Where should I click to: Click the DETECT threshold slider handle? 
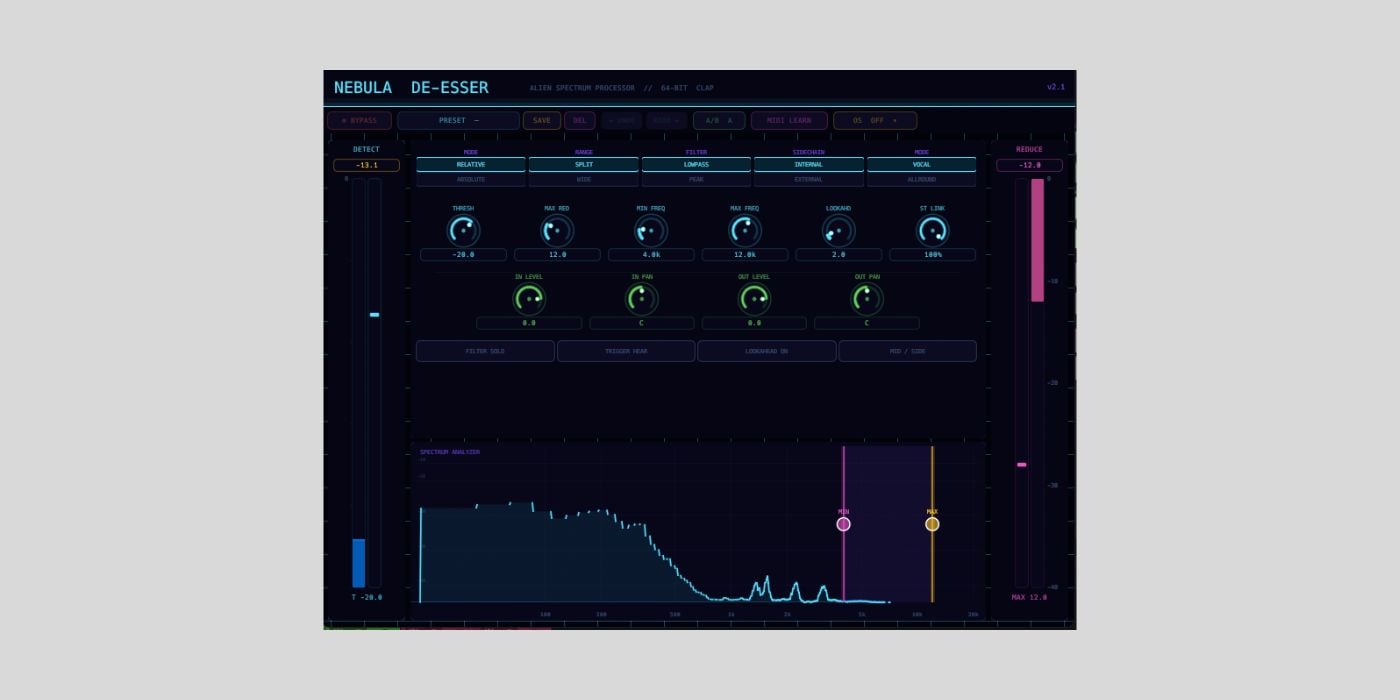point(374,315)
